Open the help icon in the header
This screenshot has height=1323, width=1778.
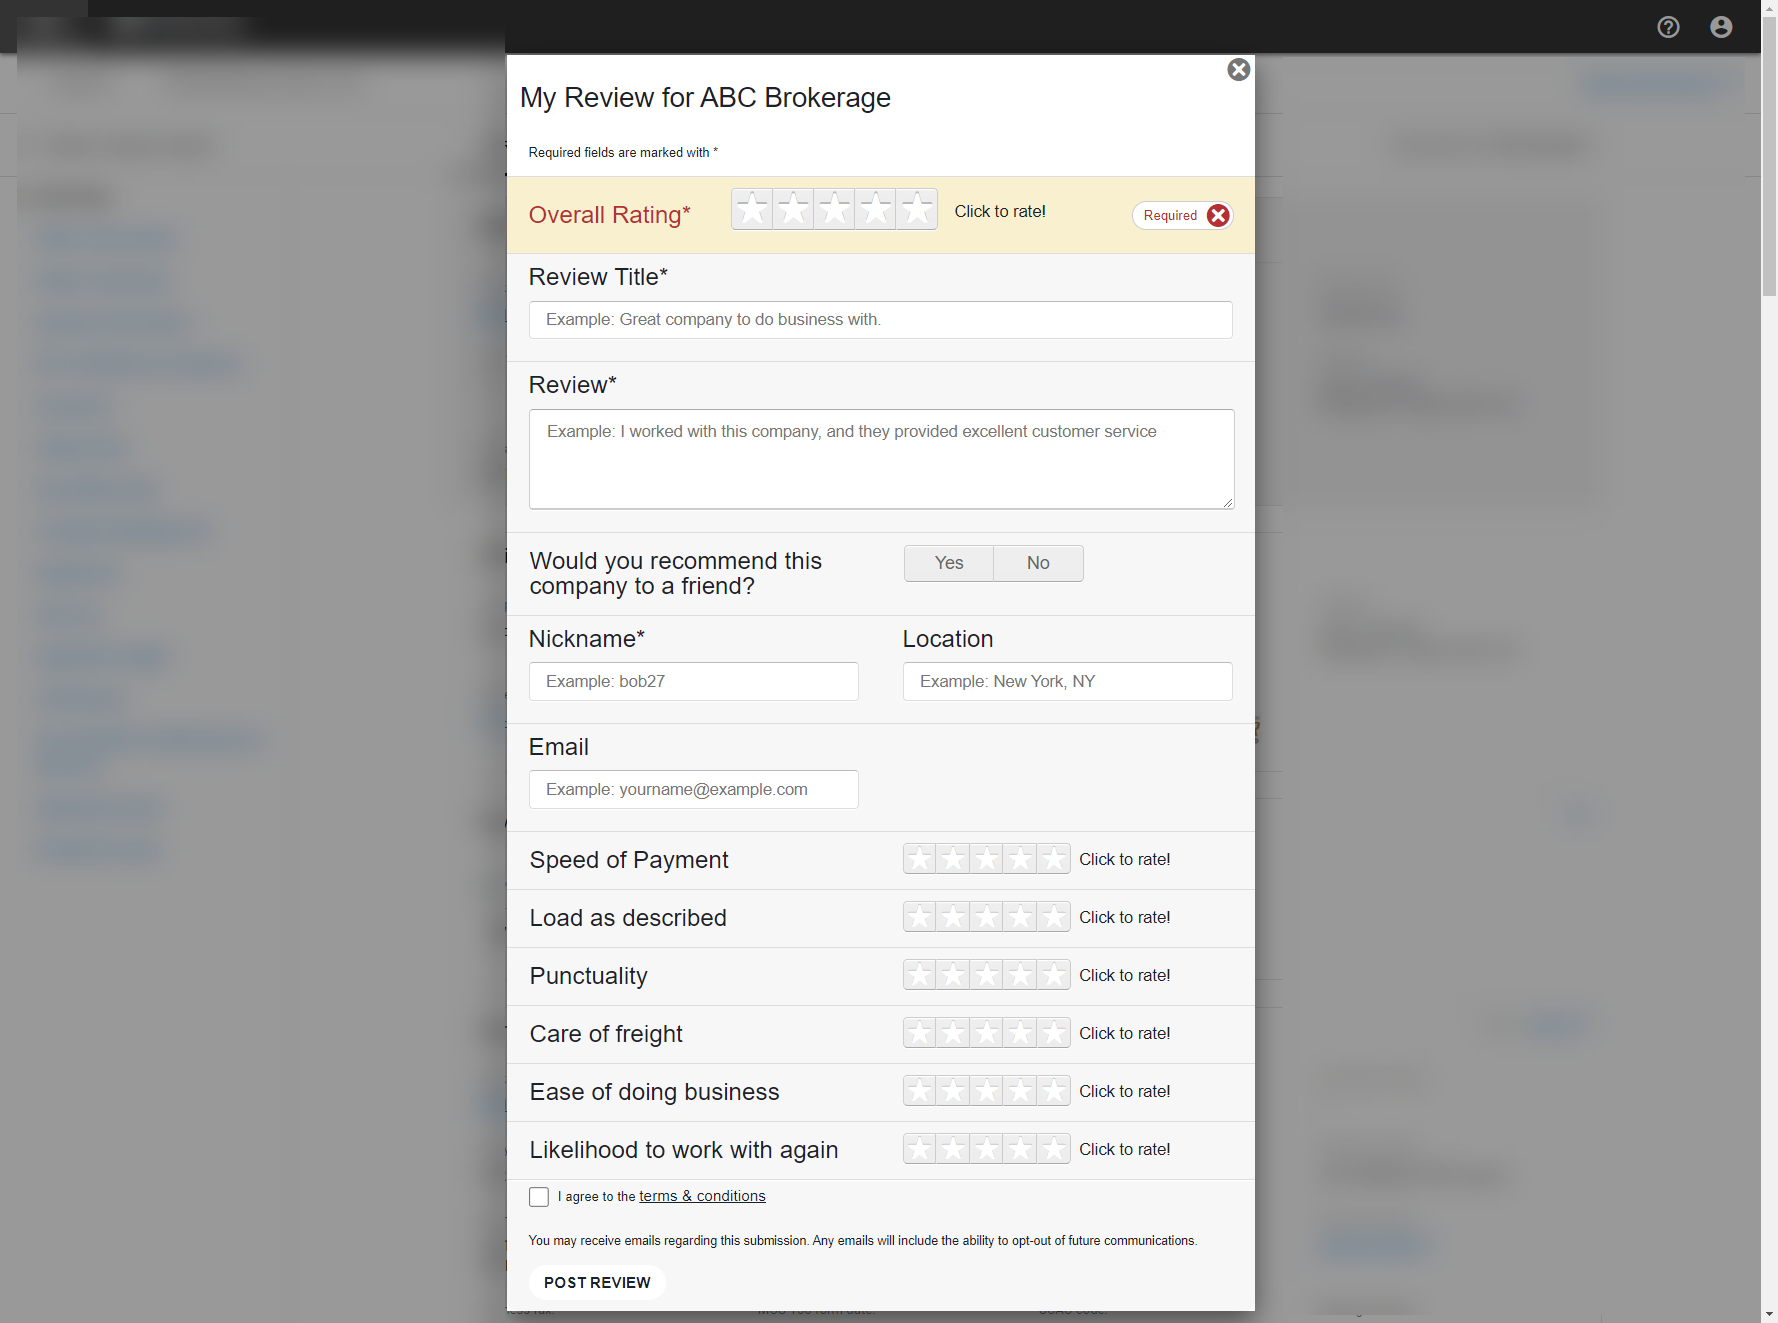click(x=1668, y=27)
